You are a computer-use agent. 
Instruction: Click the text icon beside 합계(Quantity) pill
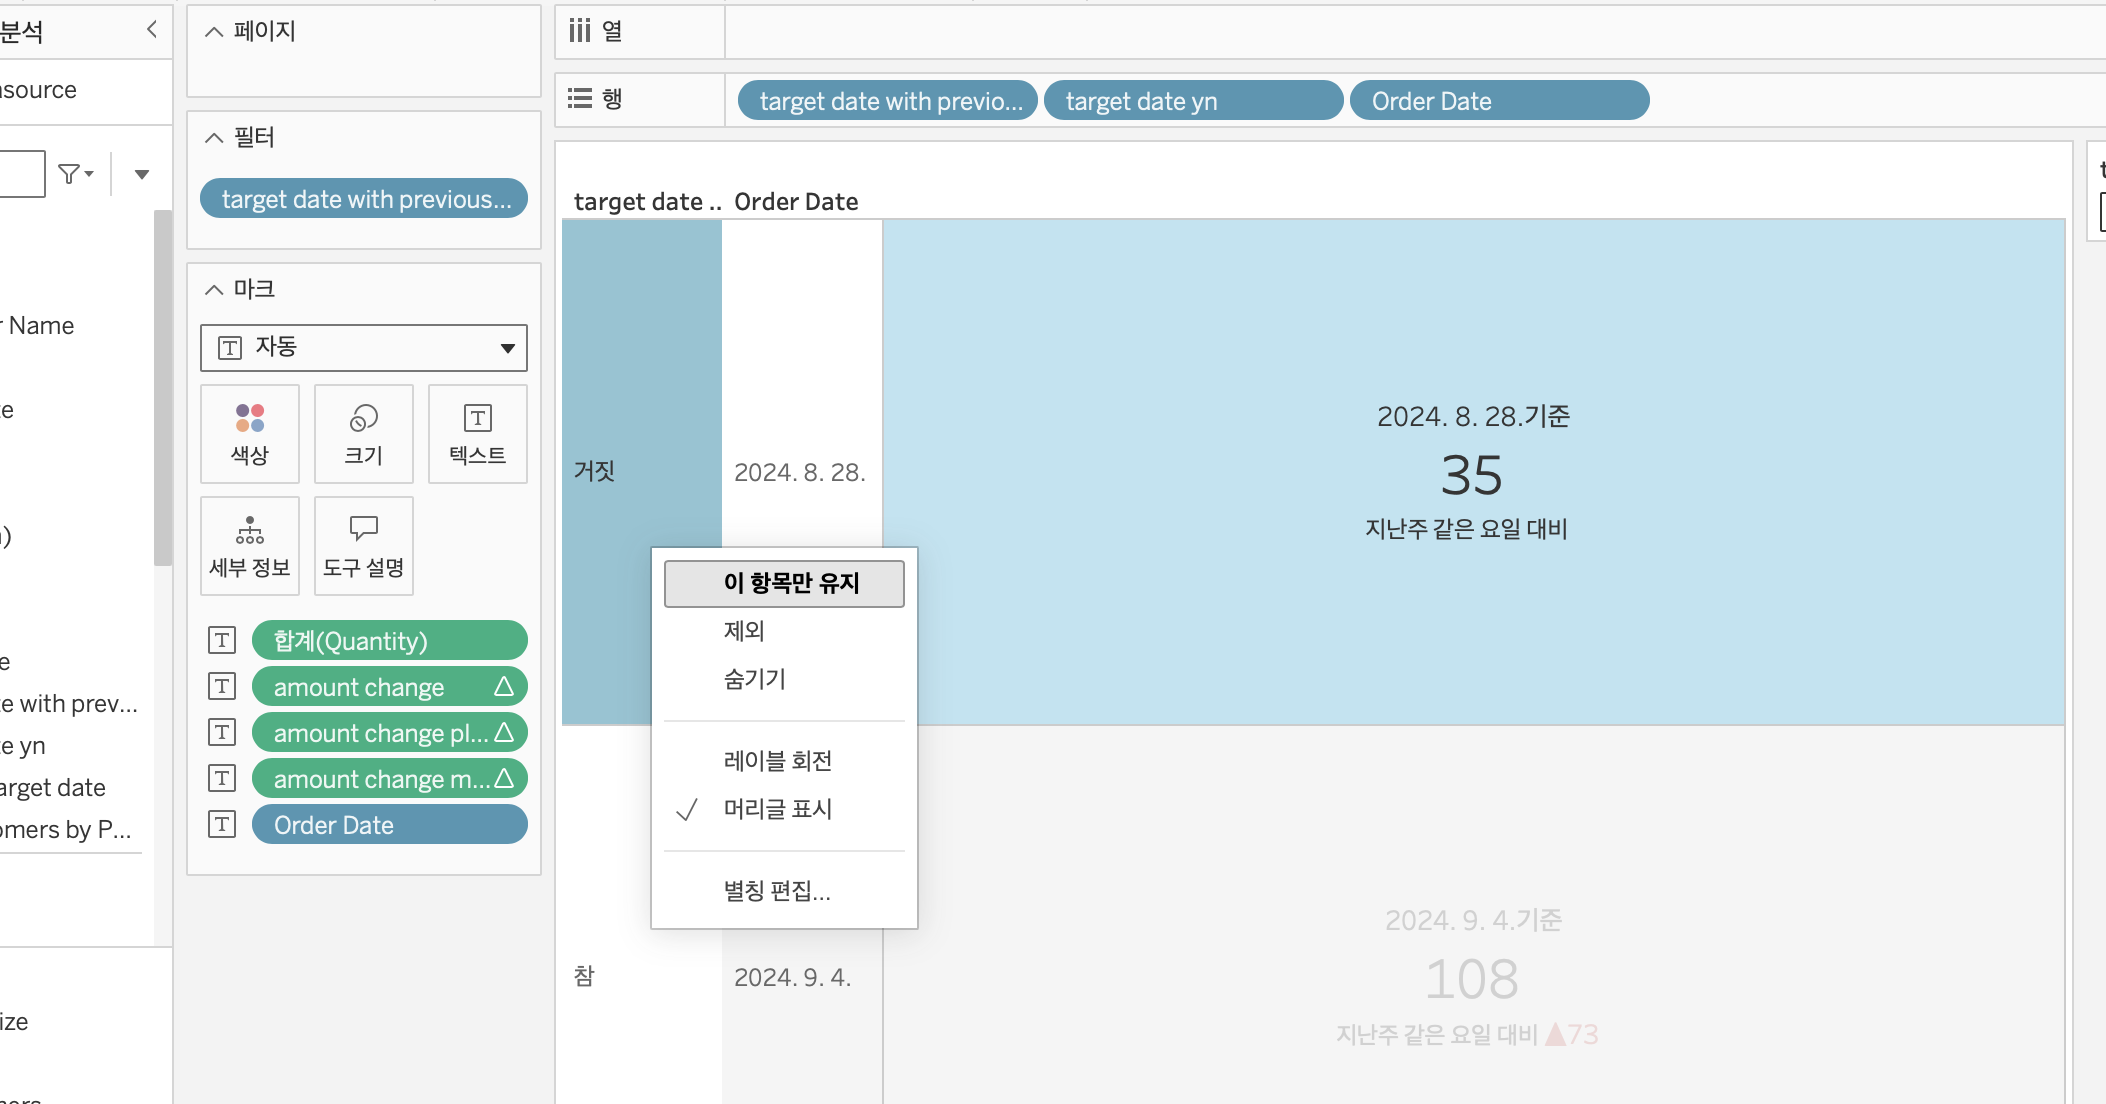click(x=222, y=641)
